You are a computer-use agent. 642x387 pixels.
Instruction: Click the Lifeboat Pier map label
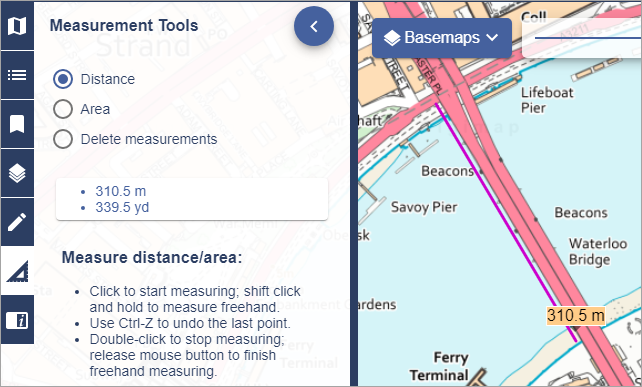(x=547, y=100)
